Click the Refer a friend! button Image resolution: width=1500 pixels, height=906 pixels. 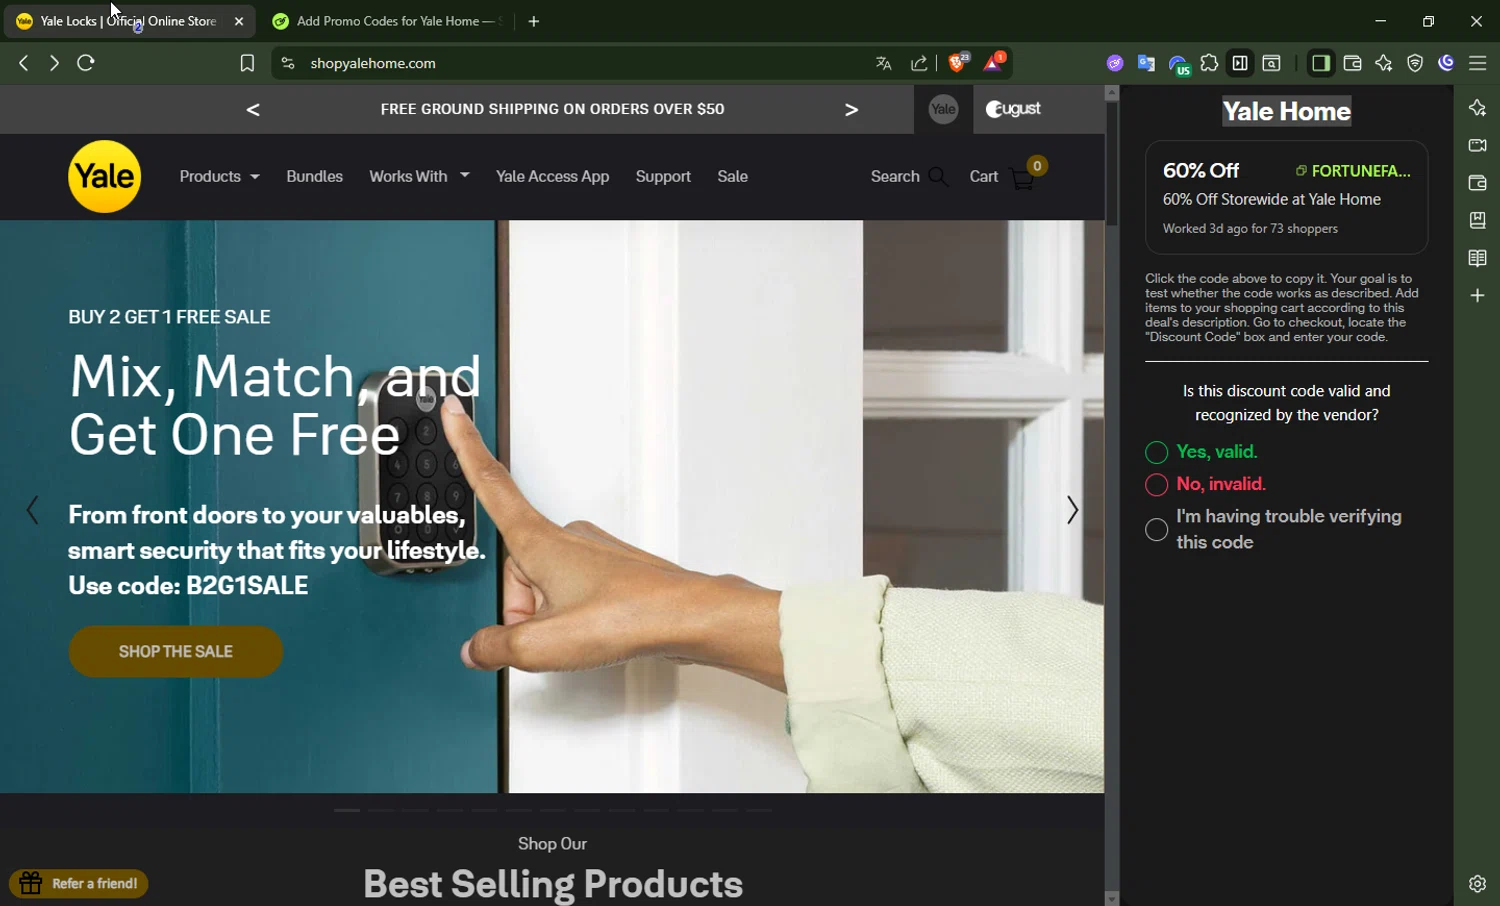click(x=79, y=883)
